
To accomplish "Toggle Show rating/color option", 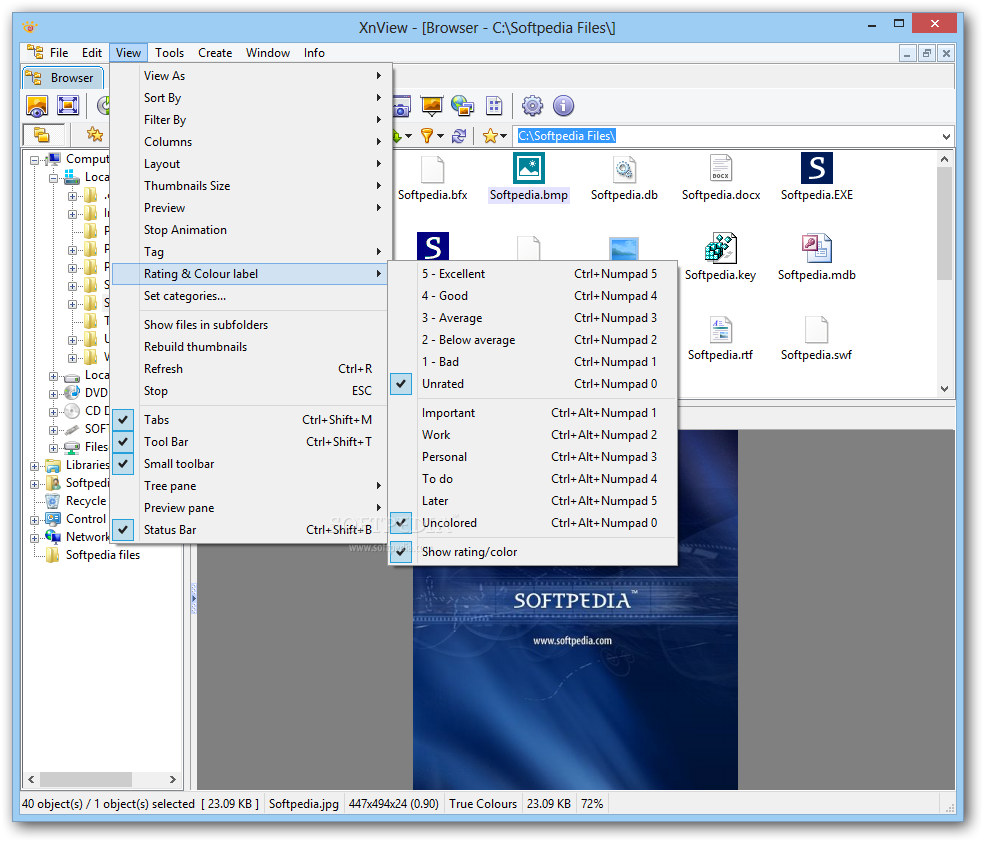I will coord(533,552).
